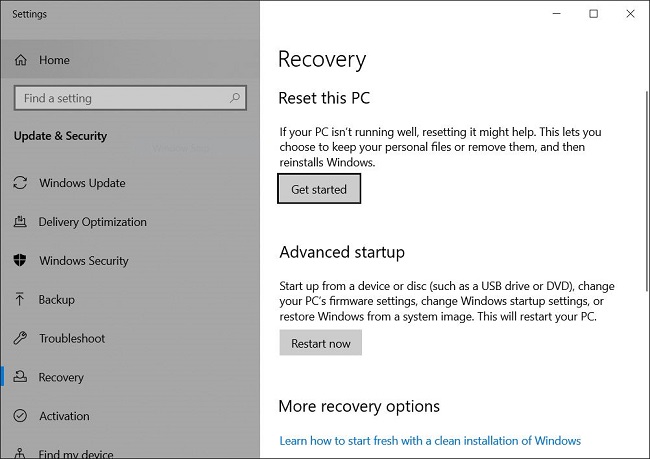Open Delivery Optimization settings

[130, 222]
